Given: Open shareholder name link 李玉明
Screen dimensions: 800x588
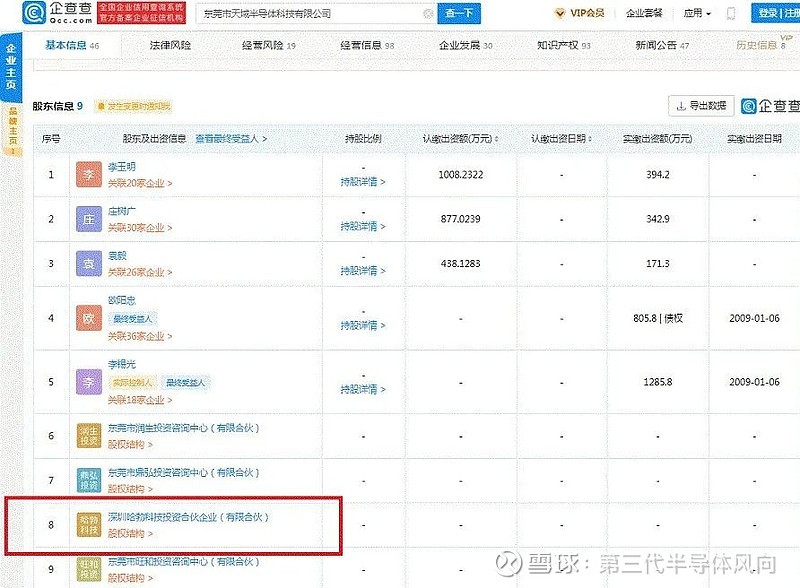Looking at the screenshot, I should [121, 167].
